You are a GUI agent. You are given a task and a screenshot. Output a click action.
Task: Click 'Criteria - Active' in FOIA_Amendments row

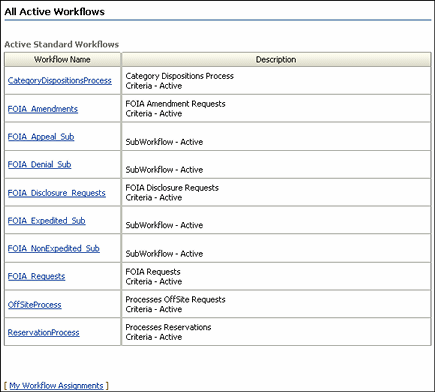coord(154,114)
